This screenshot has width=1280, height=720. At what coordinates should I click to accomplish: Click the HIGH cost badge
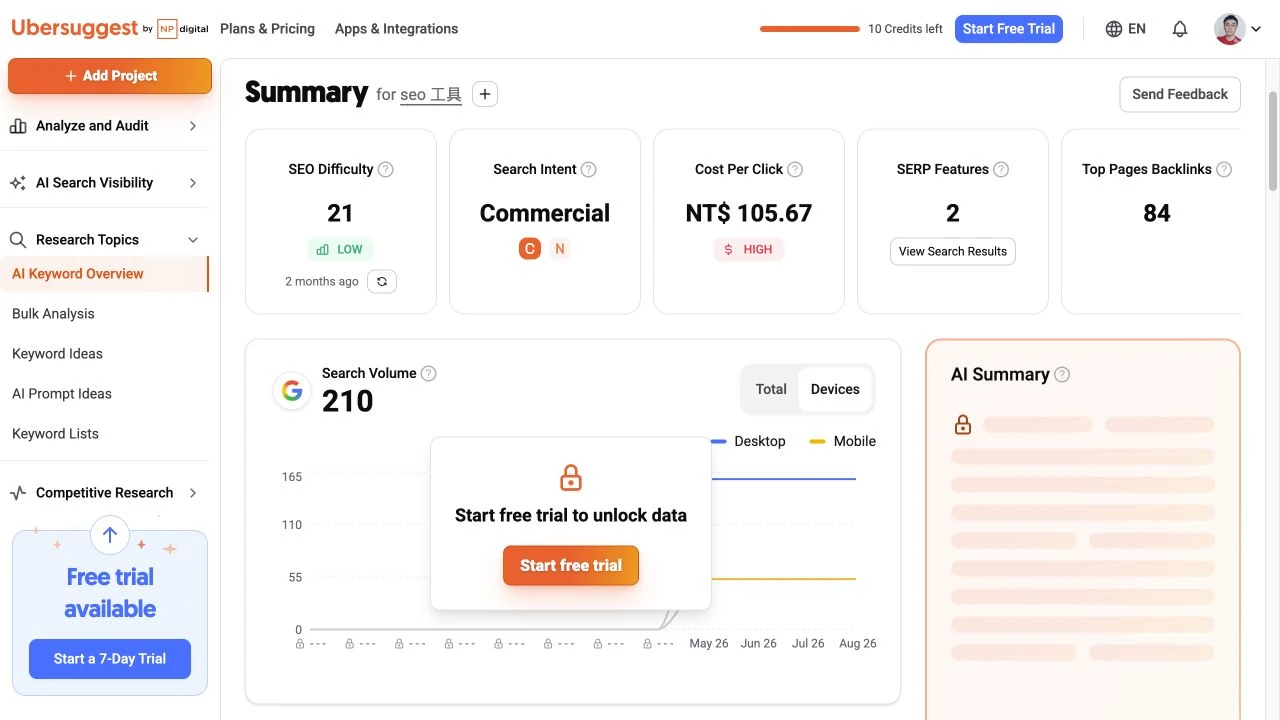point(748,249)
